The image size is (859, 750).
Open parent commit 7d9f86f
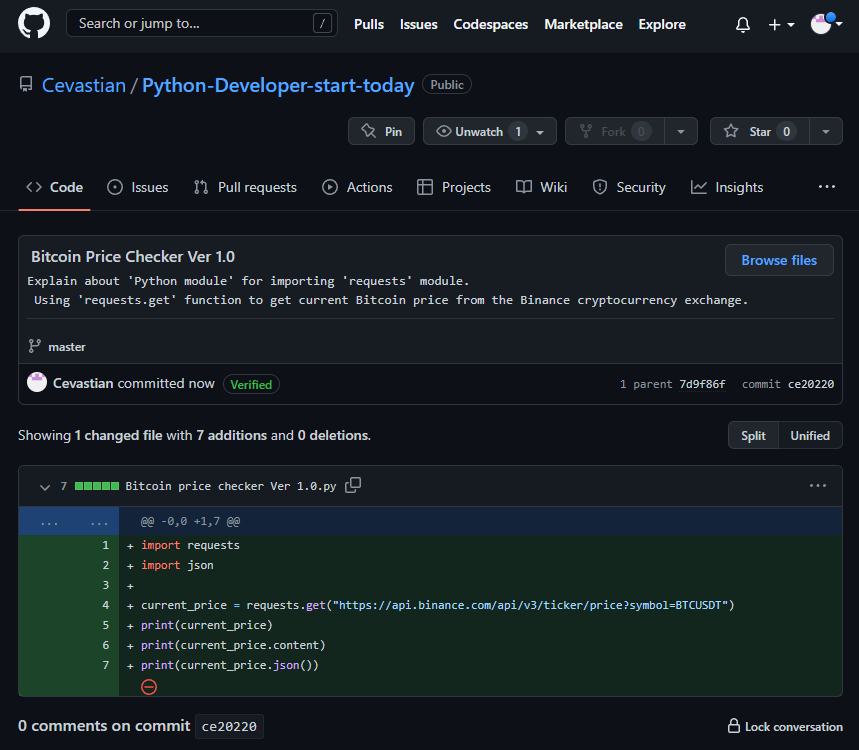pyautogui.click(x=702, y=384)
